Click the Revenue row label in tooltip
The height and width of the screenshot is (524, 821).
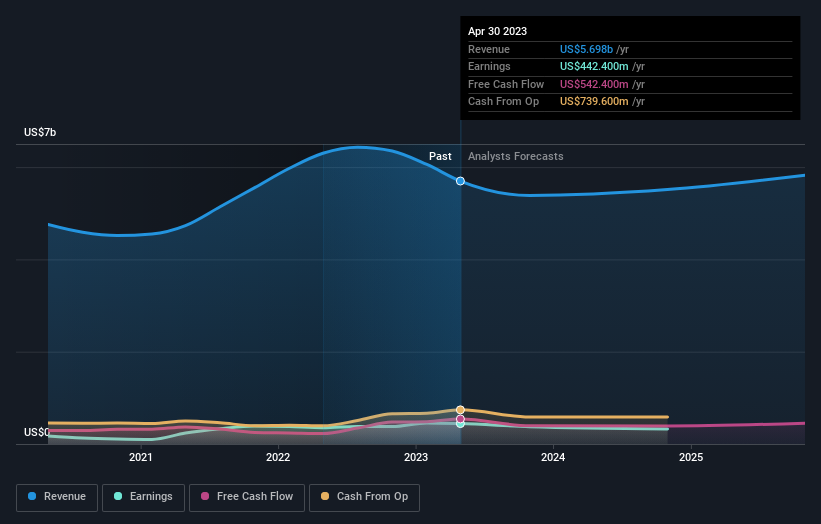pos(489,49)
